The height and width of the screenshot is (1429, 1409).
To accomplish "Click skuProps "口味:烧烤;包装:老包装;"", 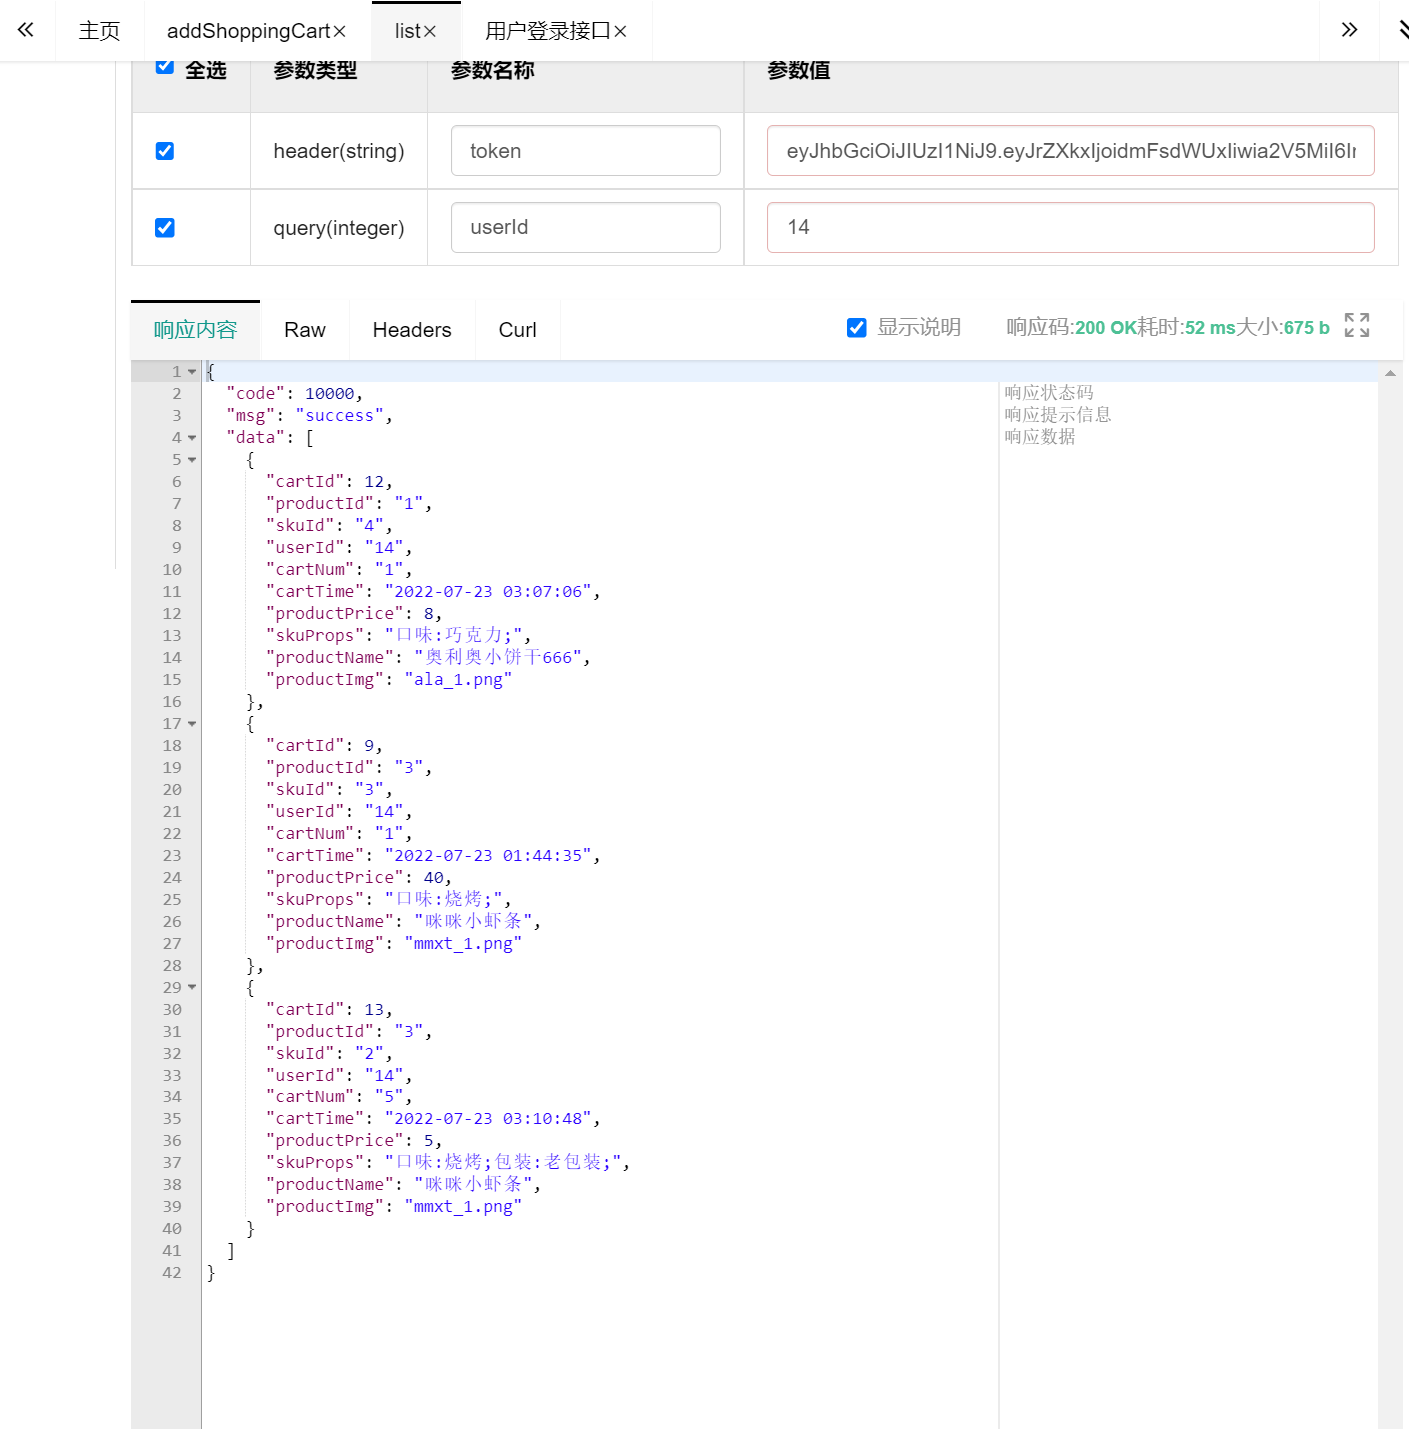I will coord(503,1163).
